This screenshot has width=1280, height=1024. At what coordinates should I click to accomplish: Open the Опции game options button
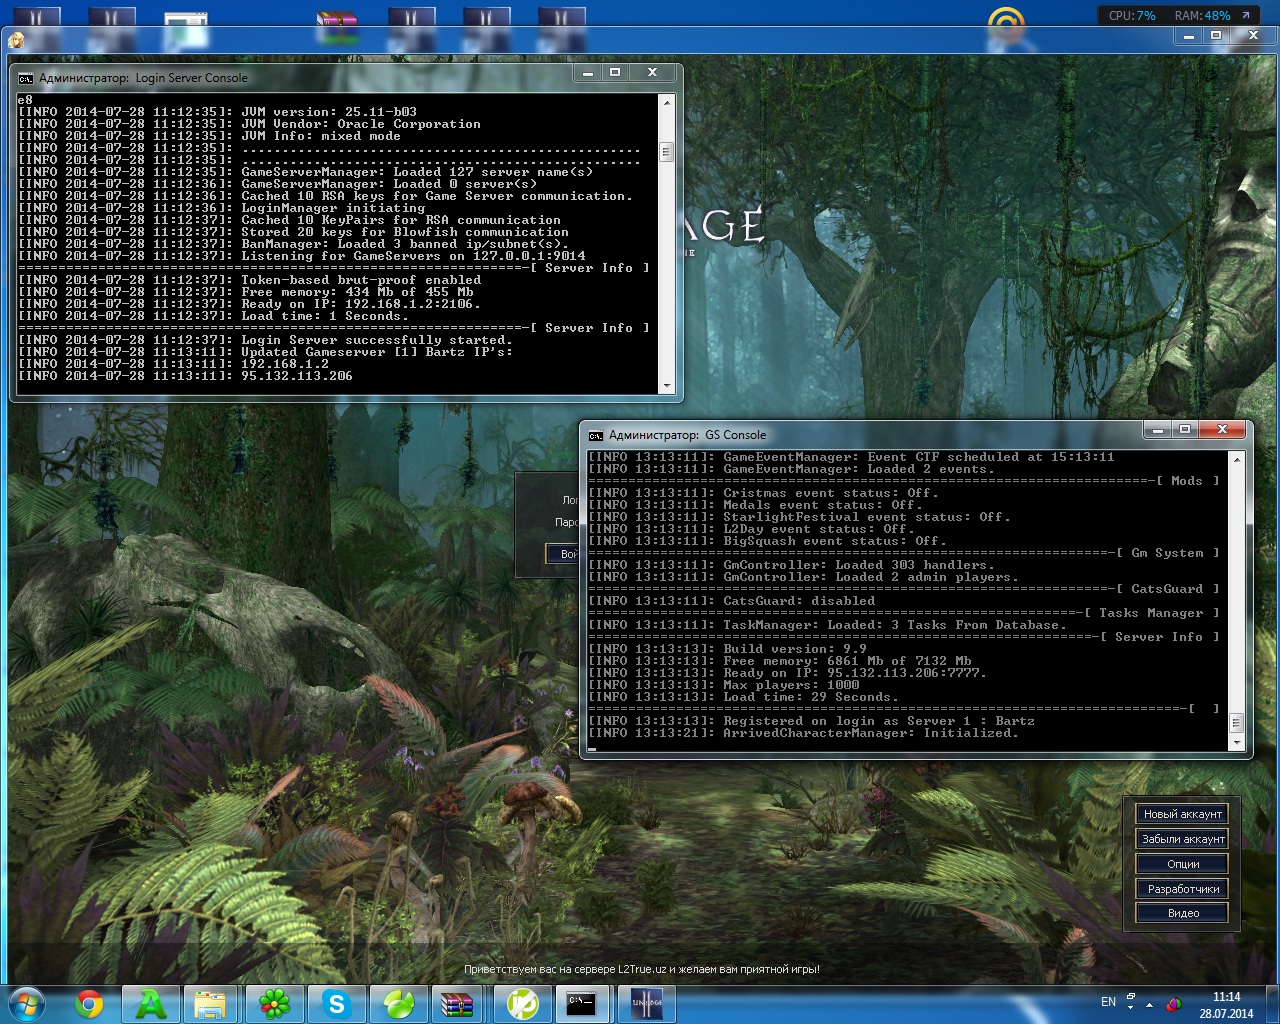(1182, 864)
